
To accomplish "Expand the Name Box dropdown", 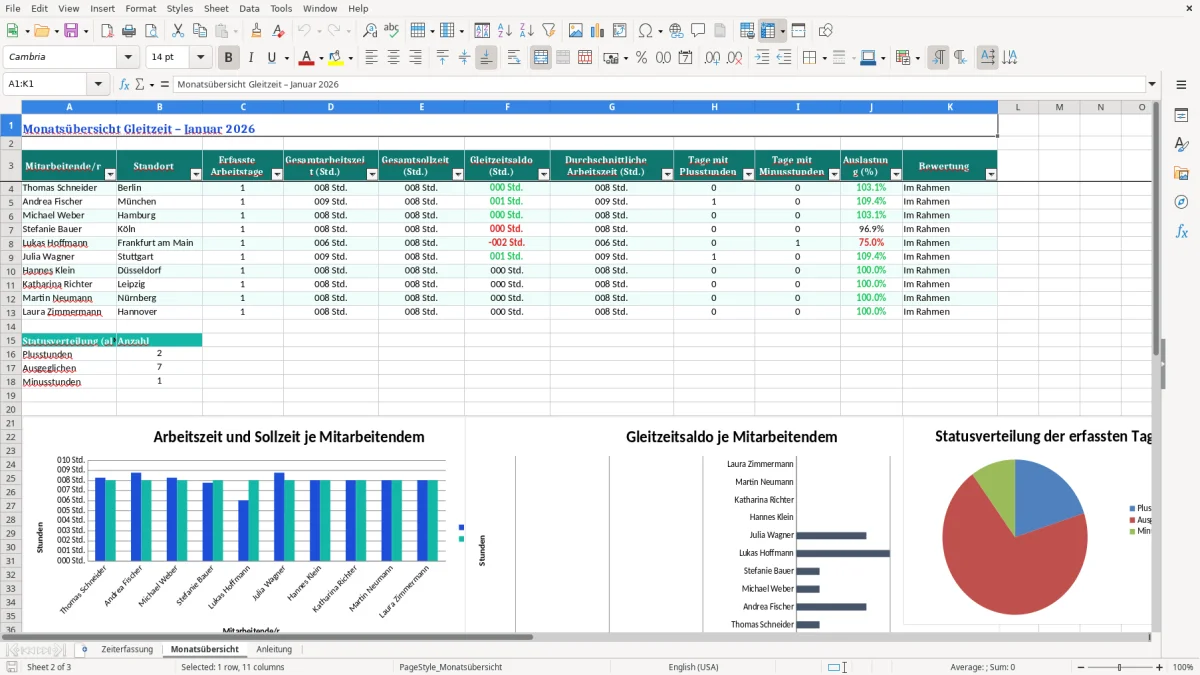I will tap(98, 85).
